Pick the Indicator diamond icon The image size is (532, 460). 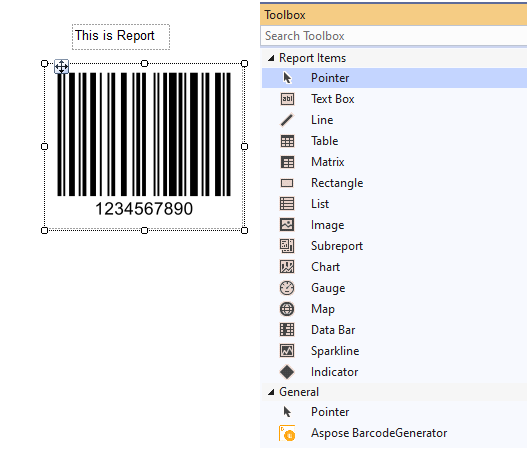pos(287,372)
